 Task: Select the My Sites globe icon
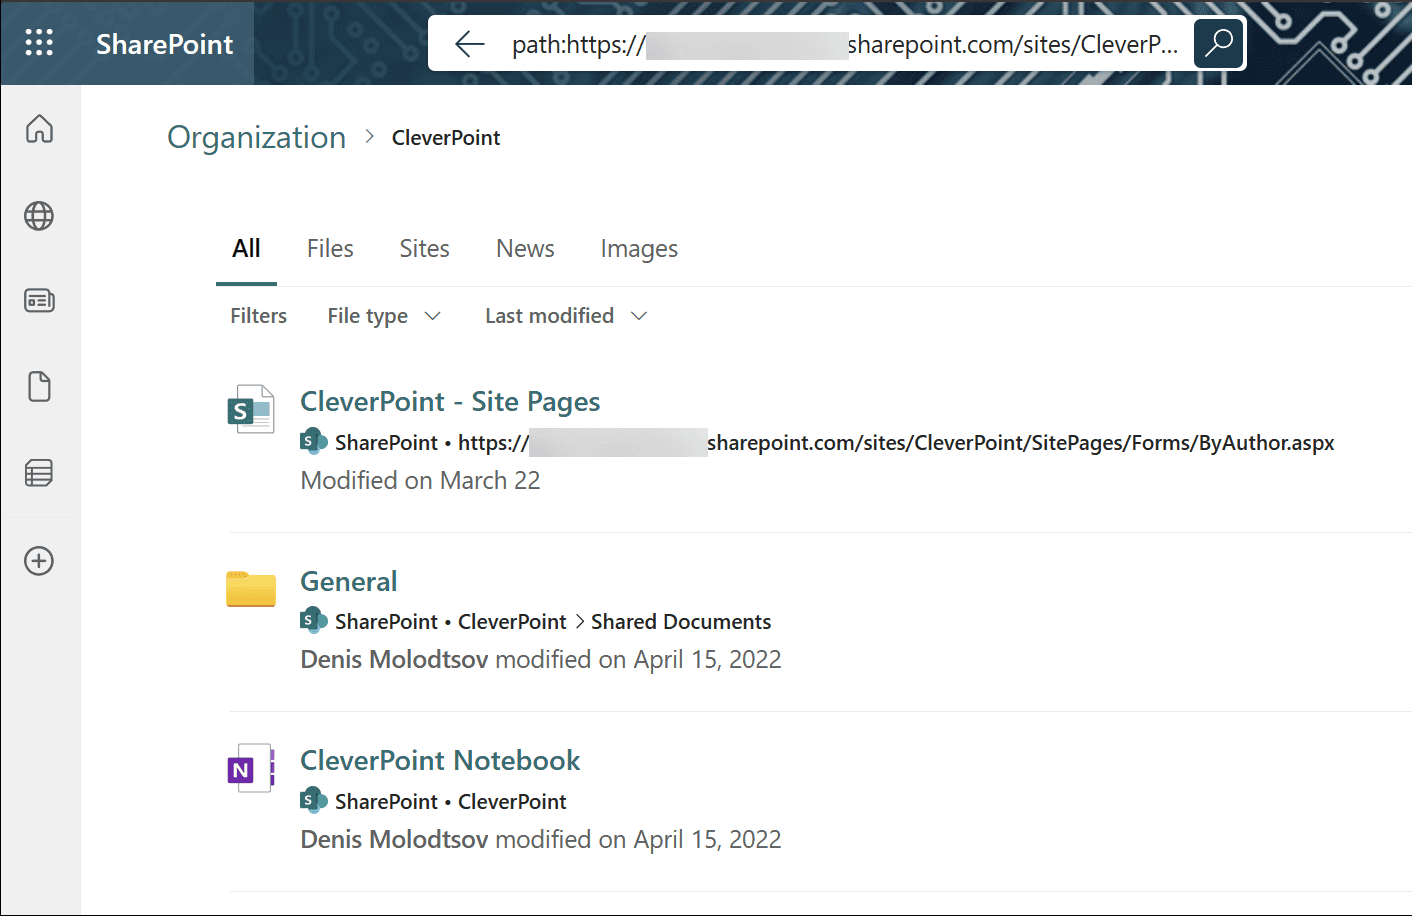pos(39,216)
